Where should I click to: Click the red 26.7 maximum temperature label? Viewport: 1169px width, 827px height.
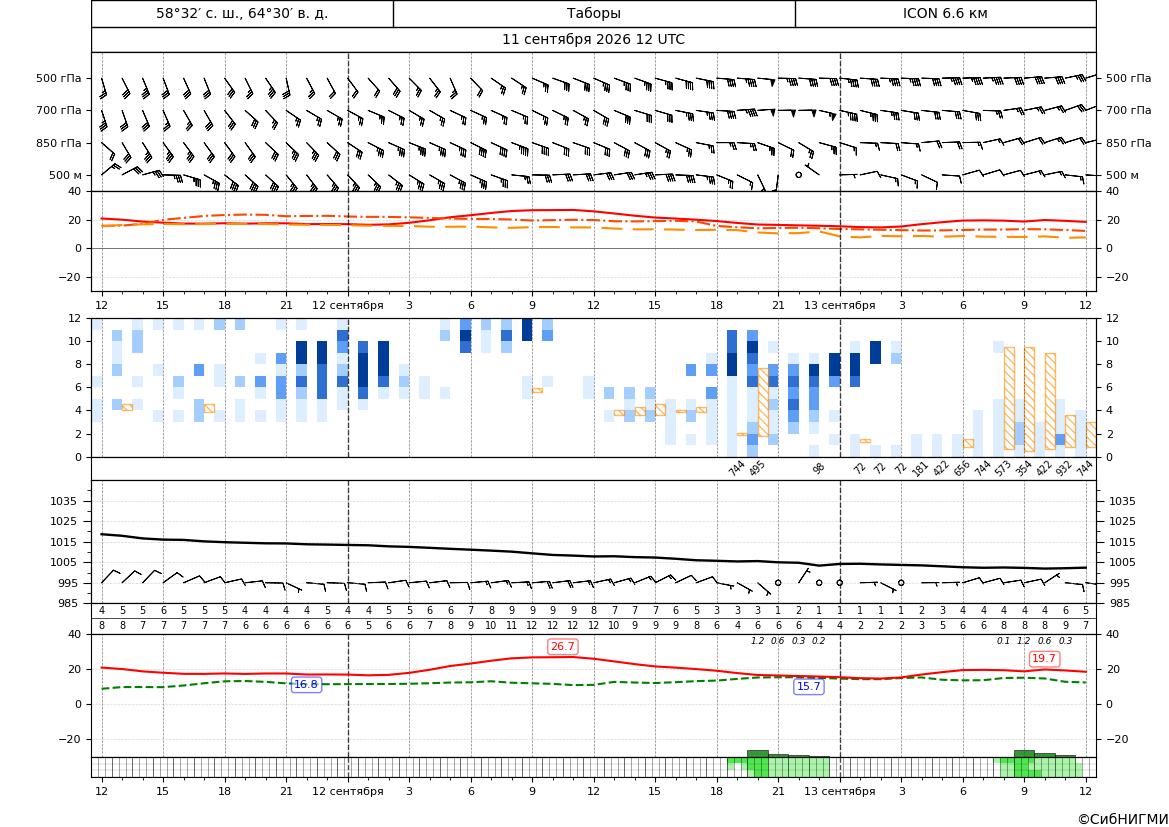[x=562, y=647]
